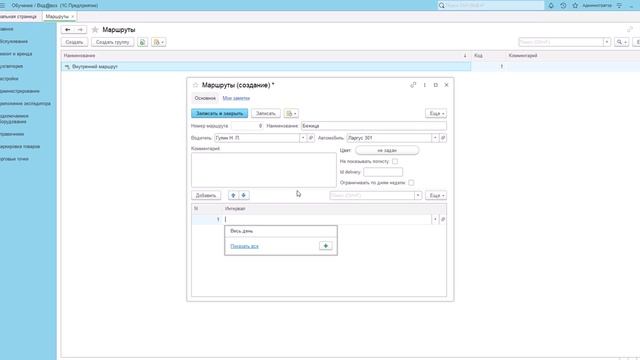The height and width of the screenshot is (360, 640).
Task: Go back with the left arrow
Action: [68, 30]
